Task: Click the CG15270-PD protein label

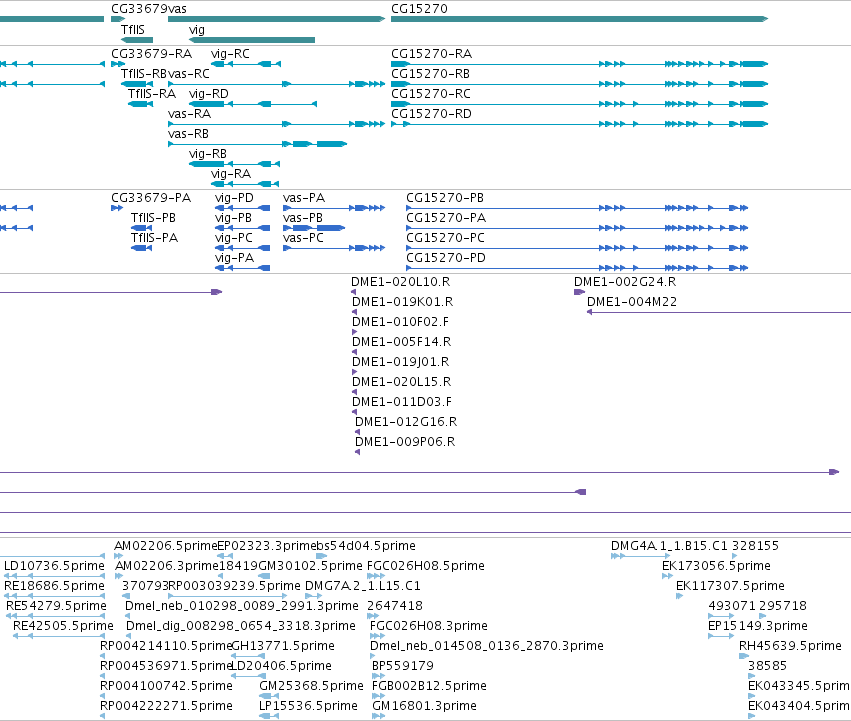Action: click(446, 258)
